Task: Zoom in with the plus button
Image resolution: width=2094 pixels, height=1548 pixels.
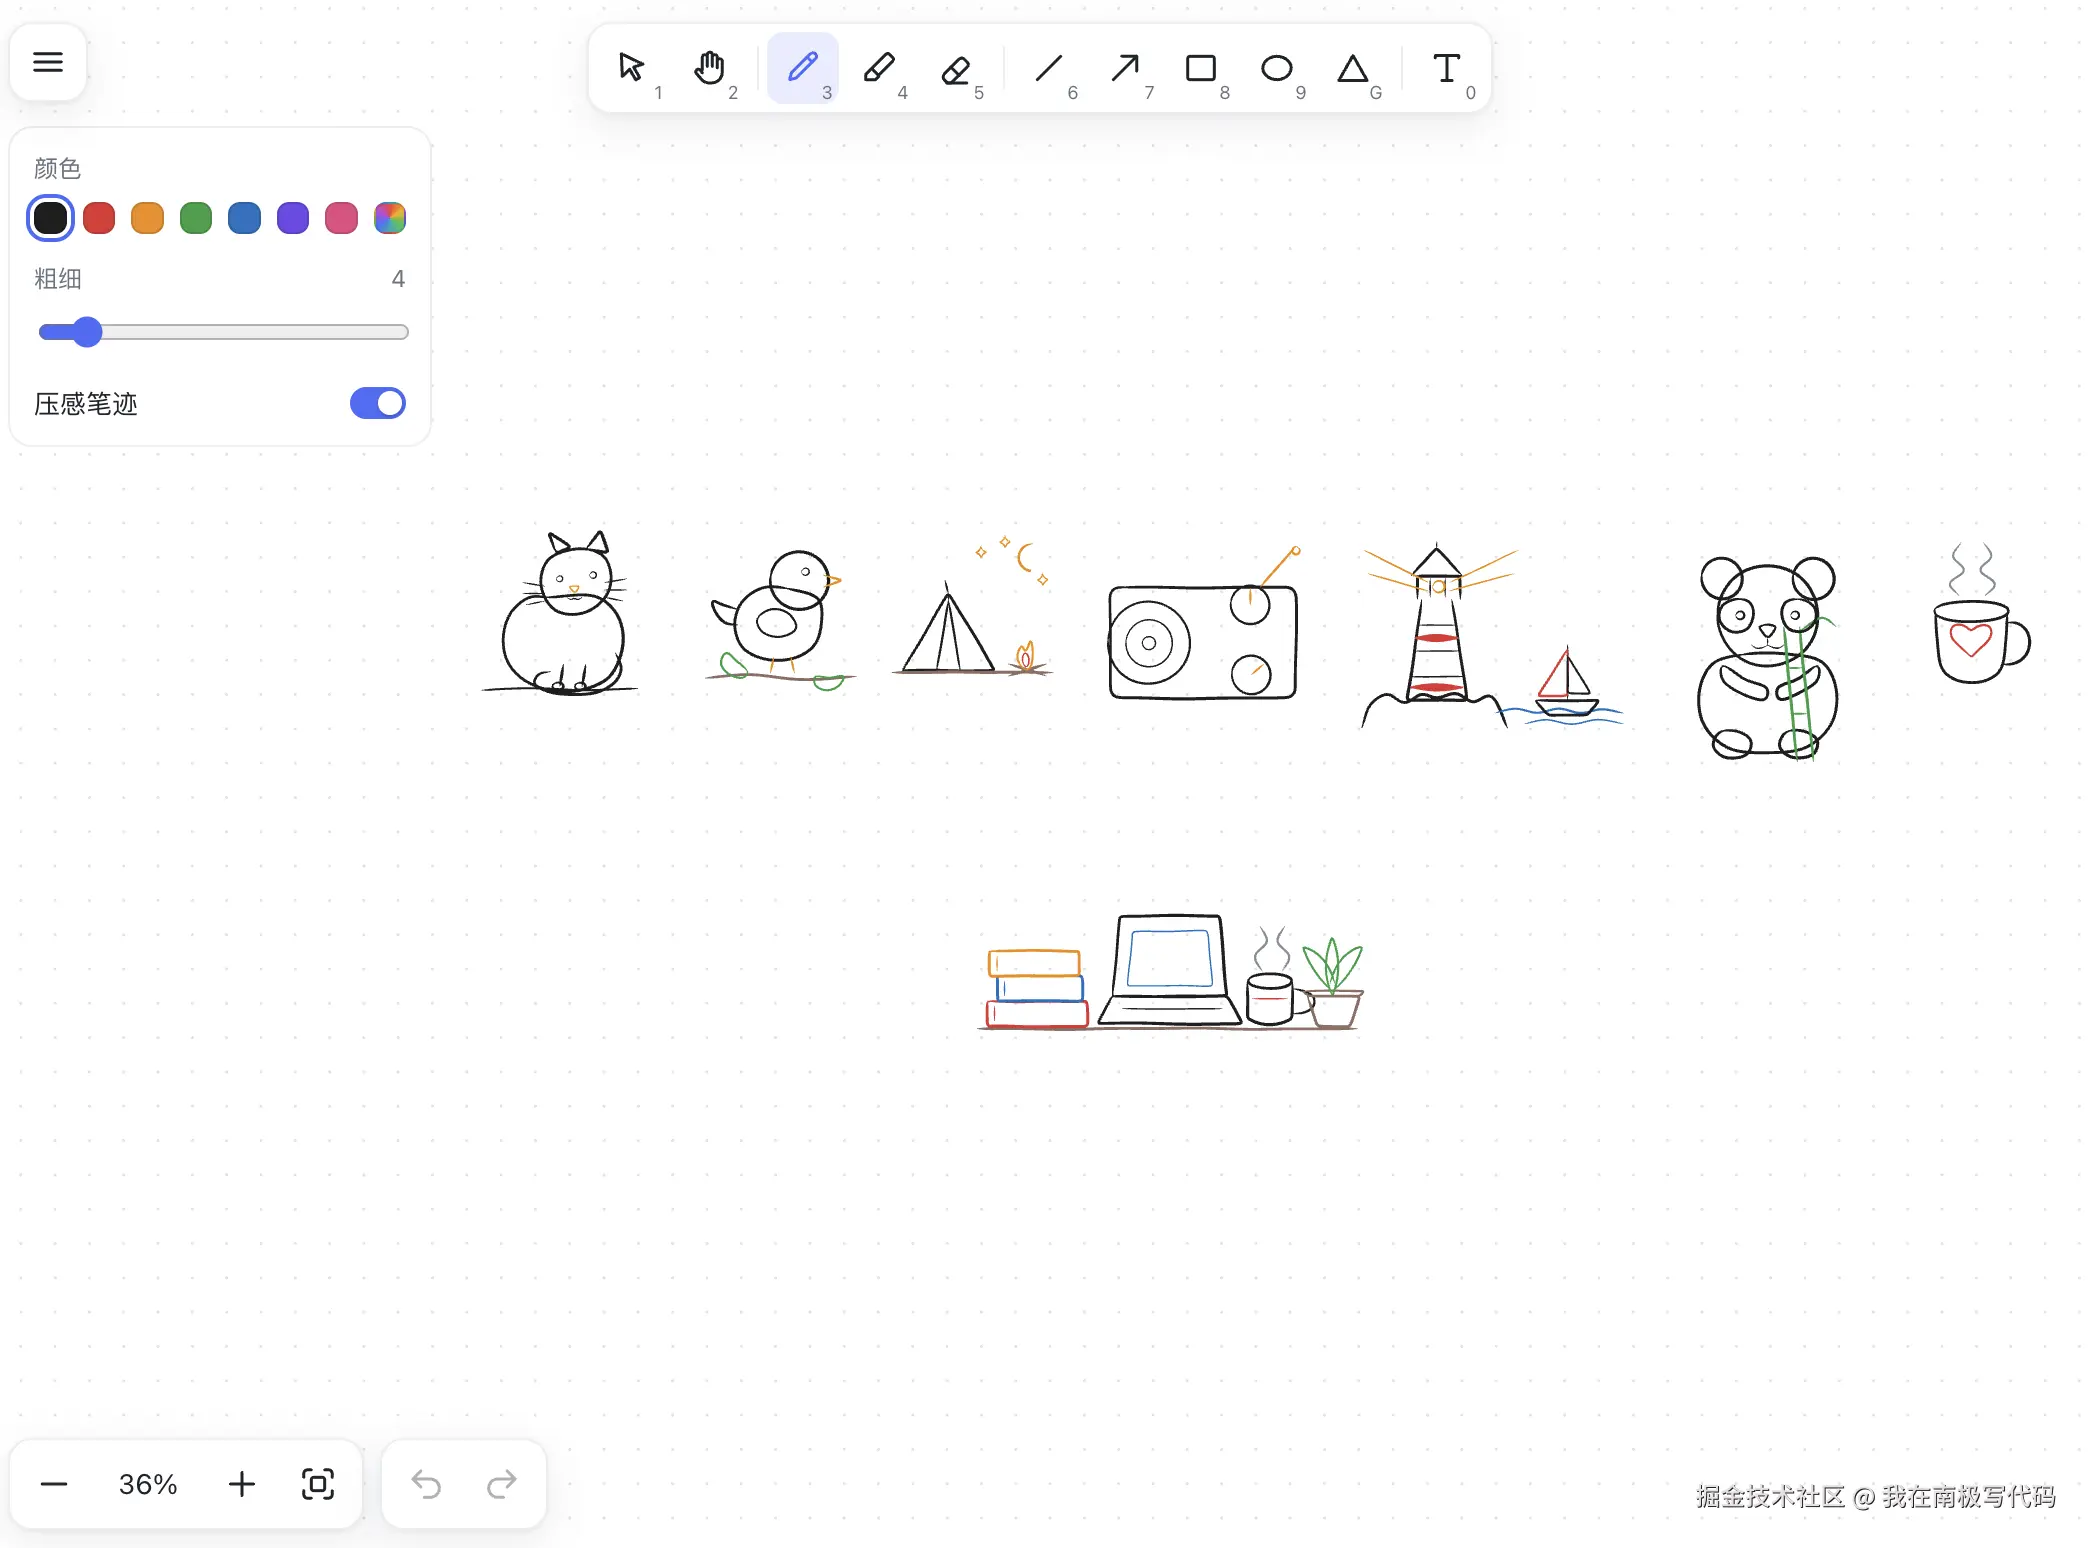Action: [242, 1484]
